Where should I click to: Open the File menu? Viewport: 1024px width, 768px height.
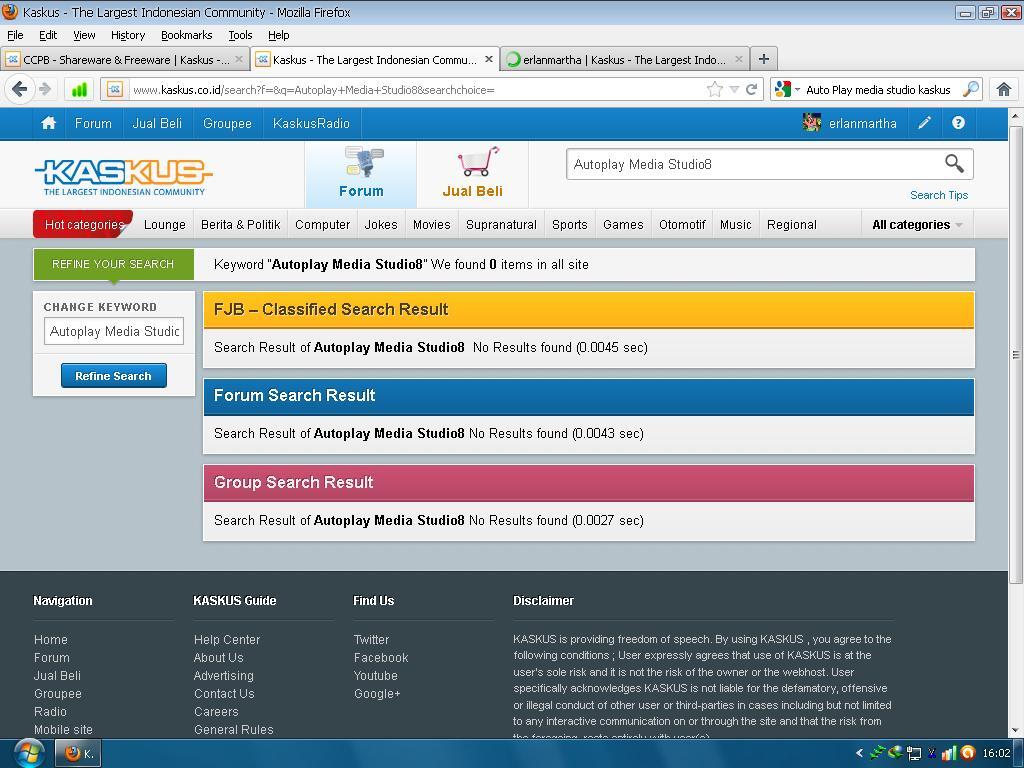(x=15, y=35)
